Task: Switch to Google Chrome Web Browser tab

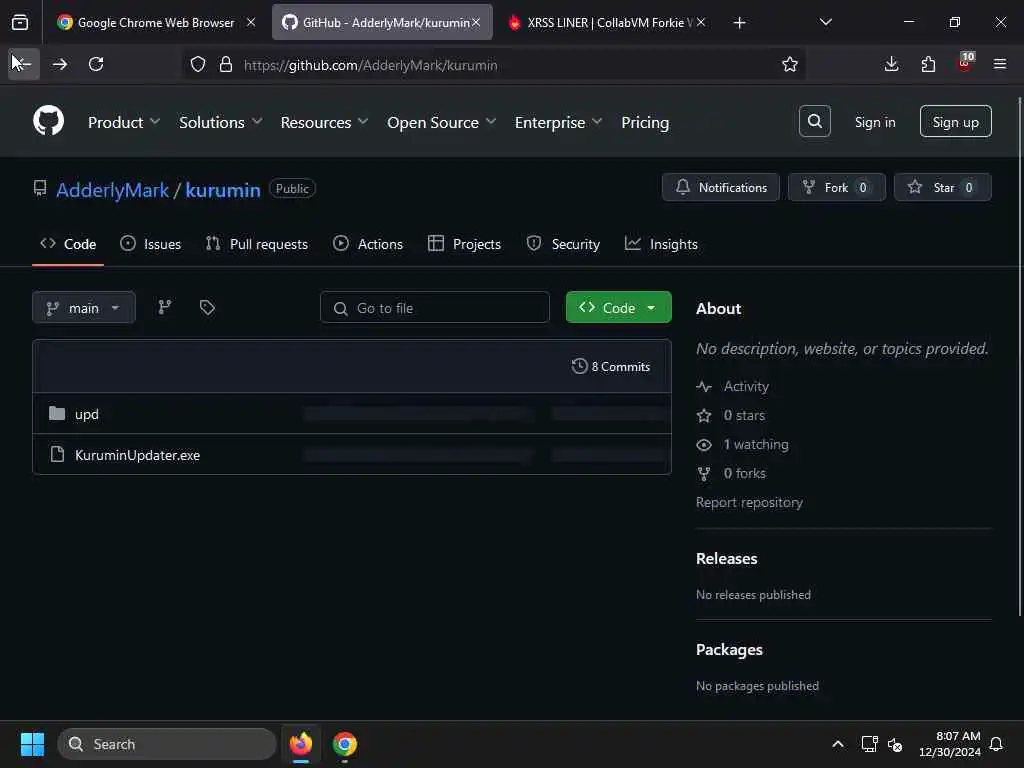Action: (x=156, y=23)
